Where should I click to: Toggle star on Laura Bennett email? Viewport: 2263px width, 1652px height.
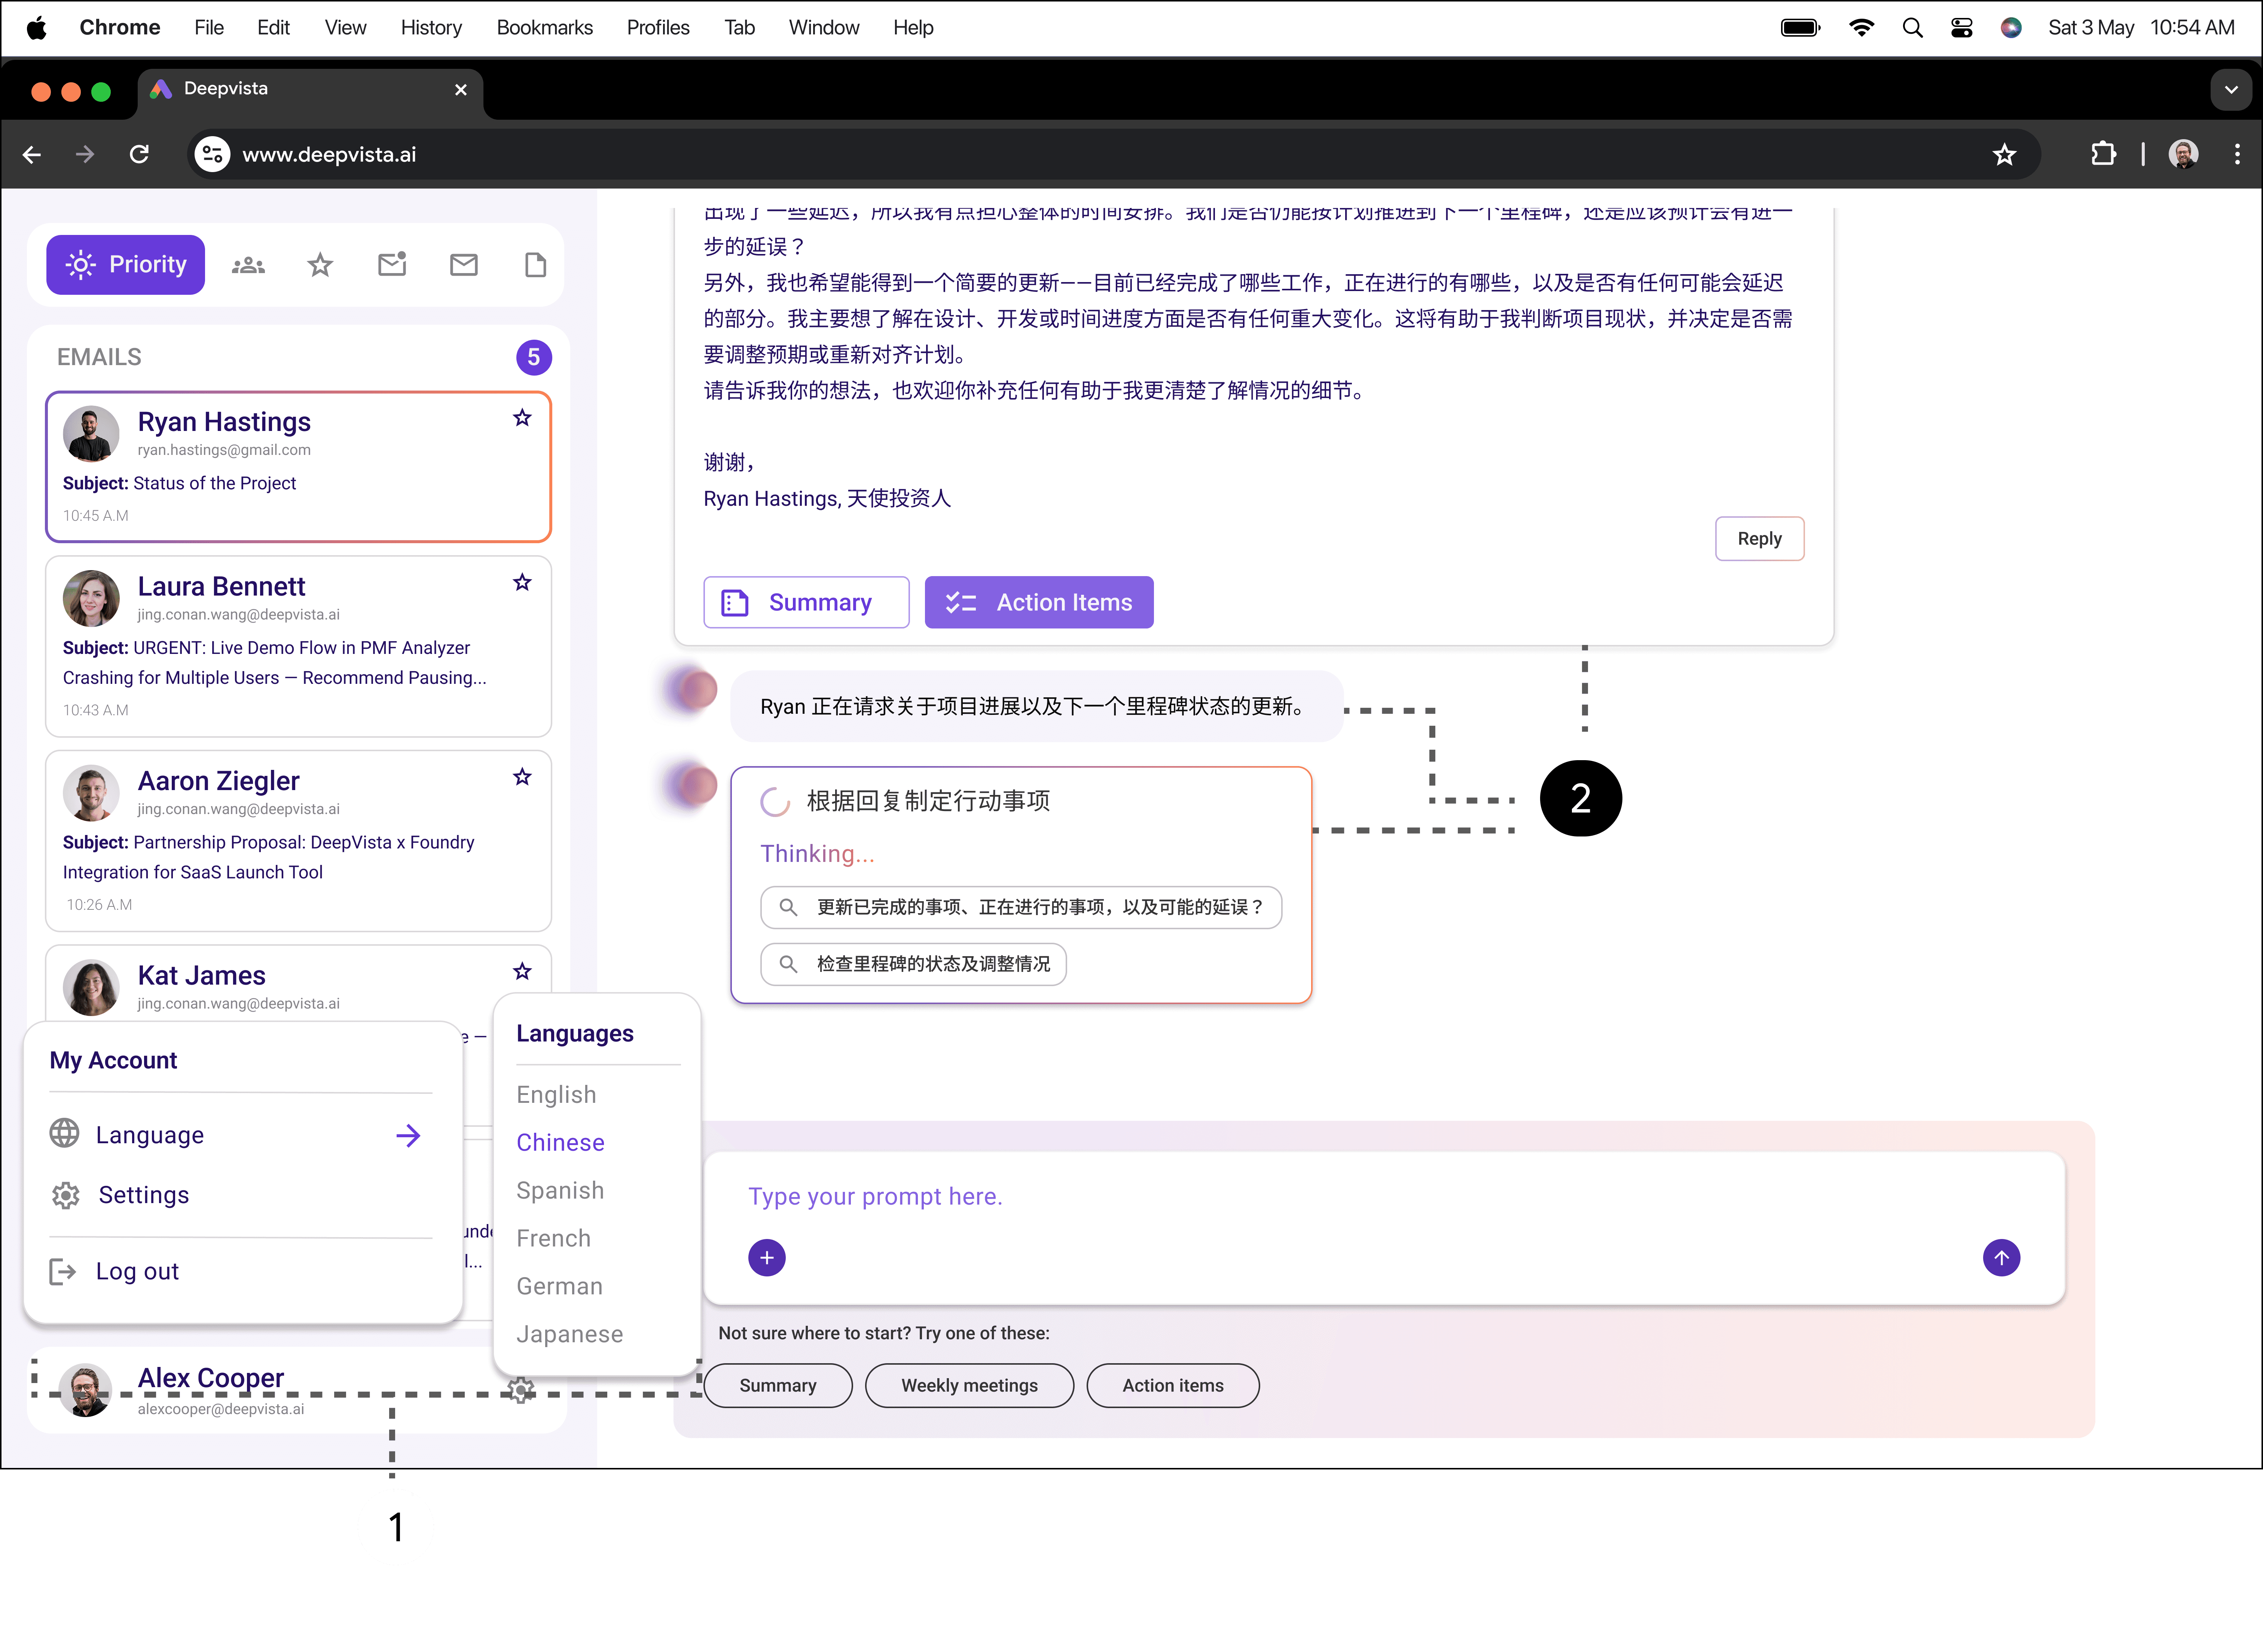522,582
